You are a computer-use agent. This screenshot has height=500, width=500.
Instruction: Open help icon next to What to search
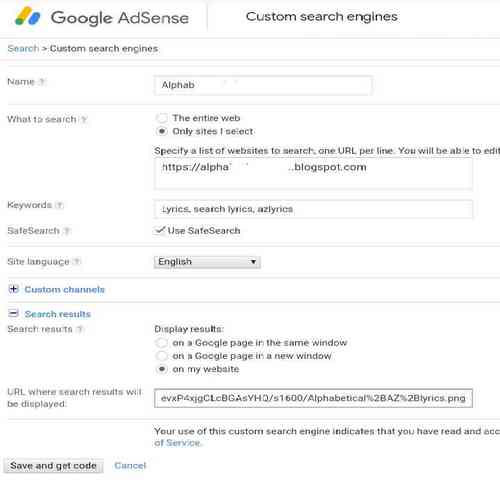(84, 119)
